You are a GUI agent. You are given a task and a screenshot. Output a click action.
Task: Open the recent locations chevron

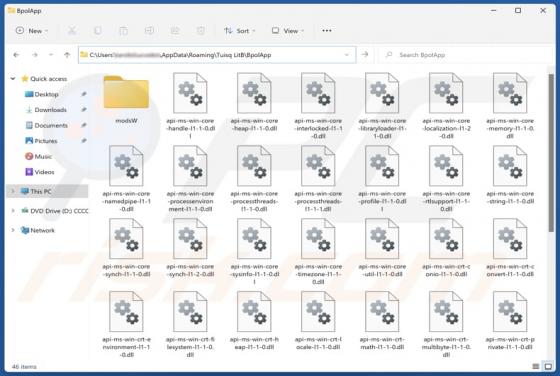51,55
